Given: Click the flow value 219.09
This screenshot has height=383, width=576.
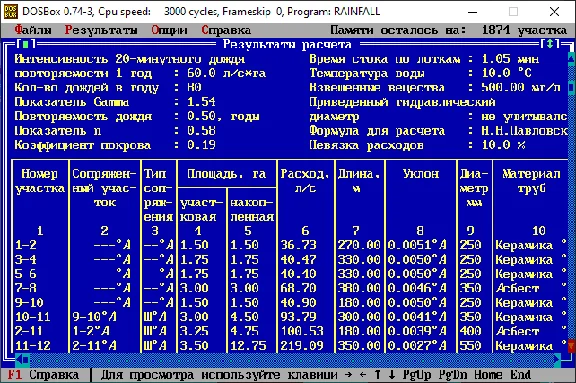Looking at the screenshot, I should [302, 346].
